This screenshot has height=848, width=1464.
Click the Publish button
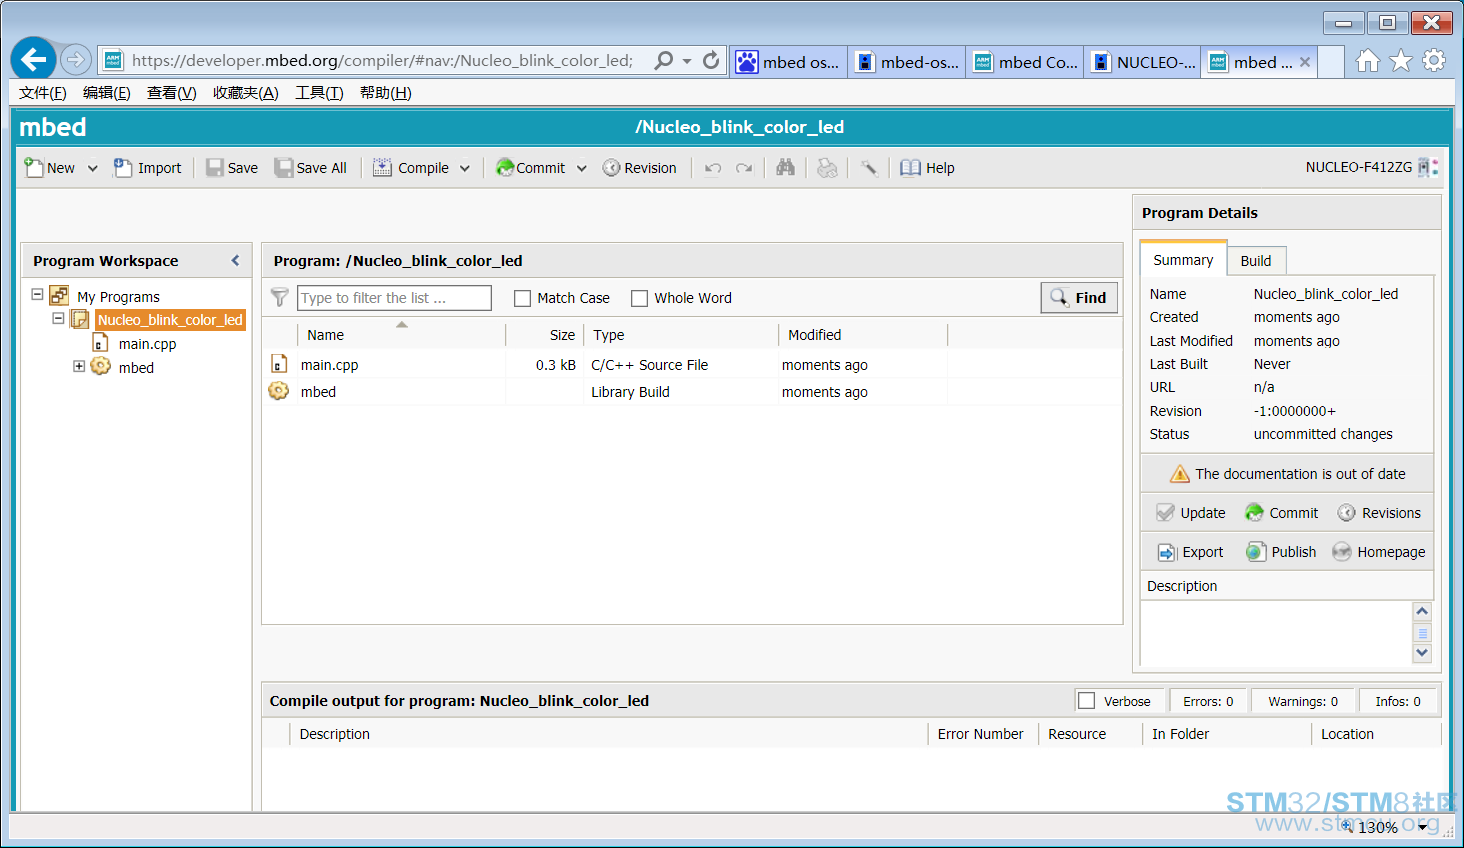click(x=1281, y=552)
